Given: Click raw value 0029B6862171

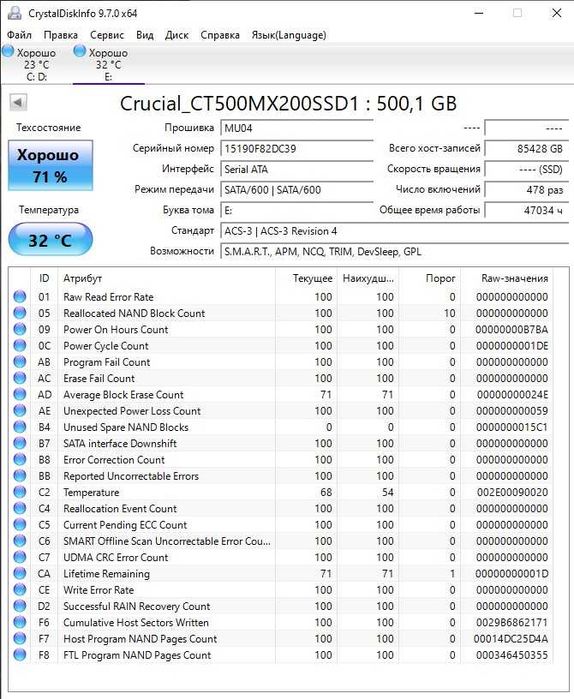Looking at the screenshot, I should (x=512, y=622).
